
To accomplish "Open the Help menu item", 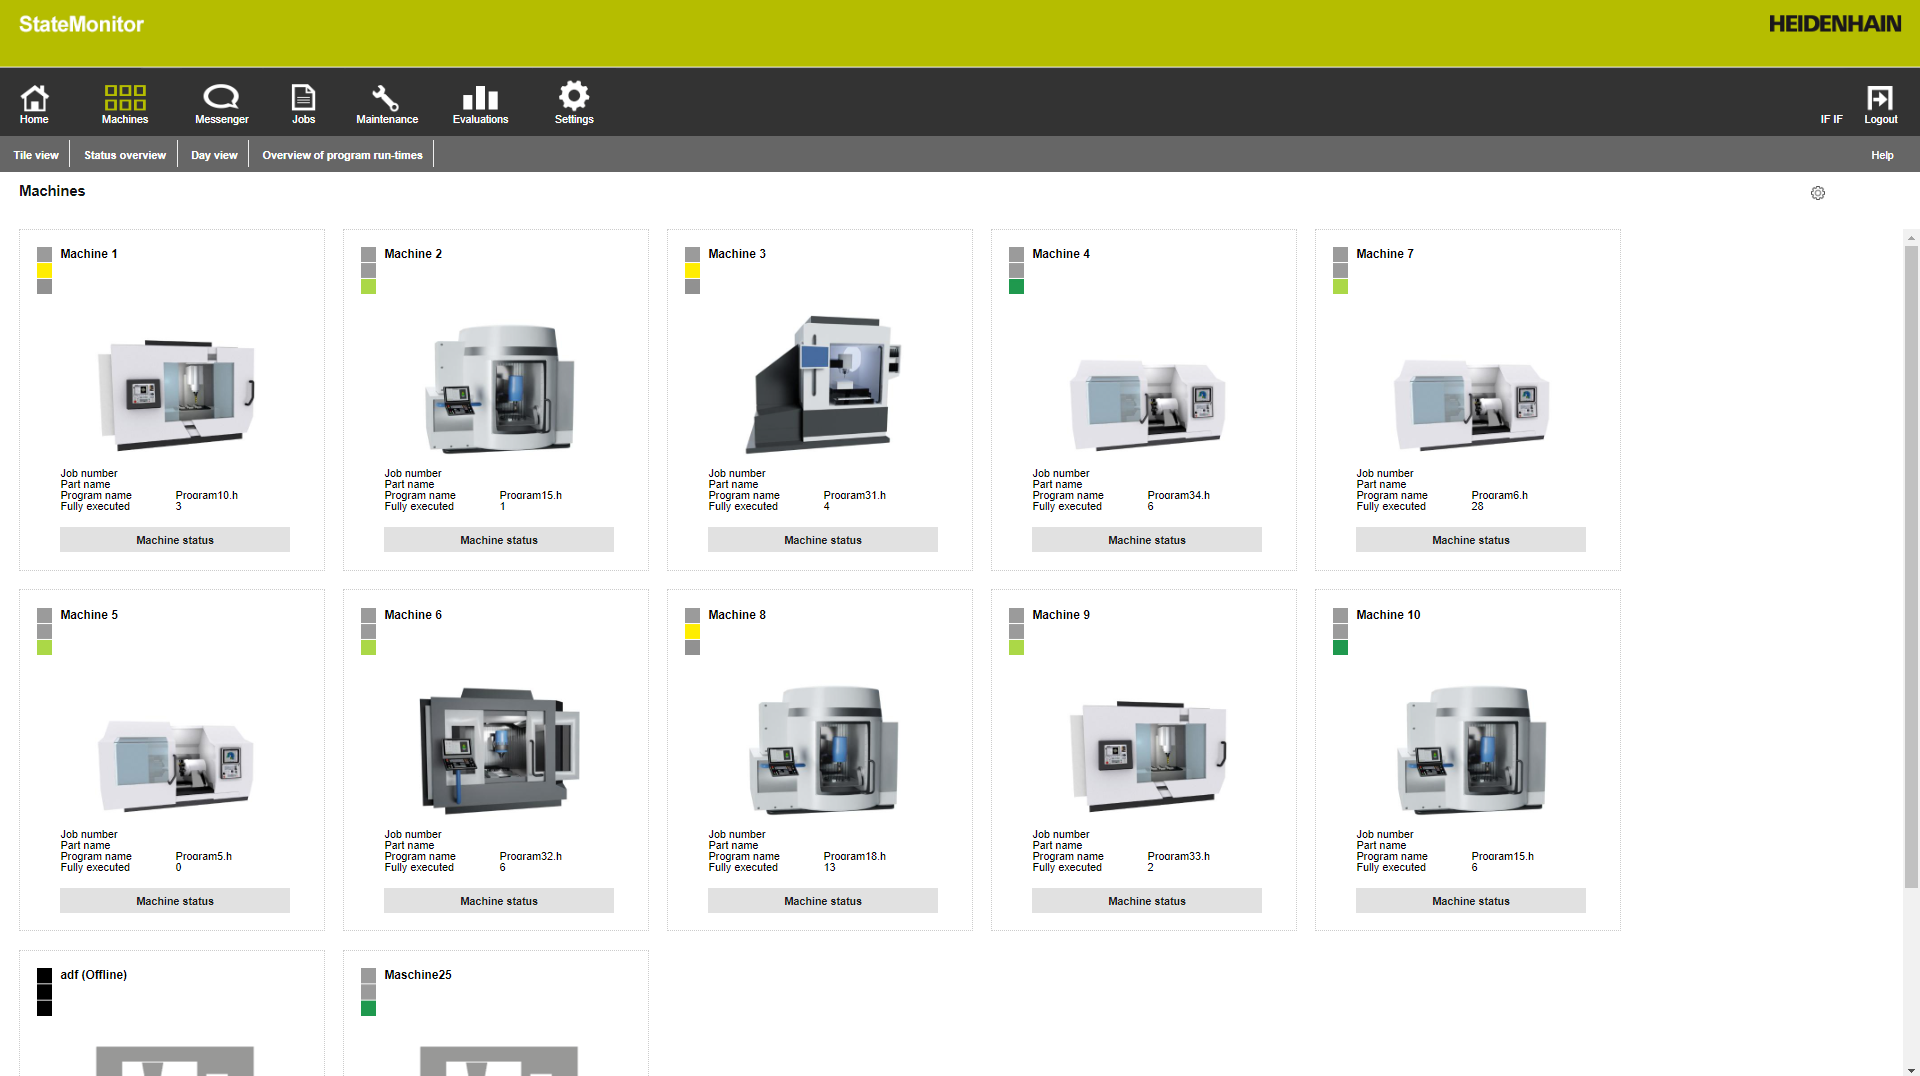I will click(1882, 155).
